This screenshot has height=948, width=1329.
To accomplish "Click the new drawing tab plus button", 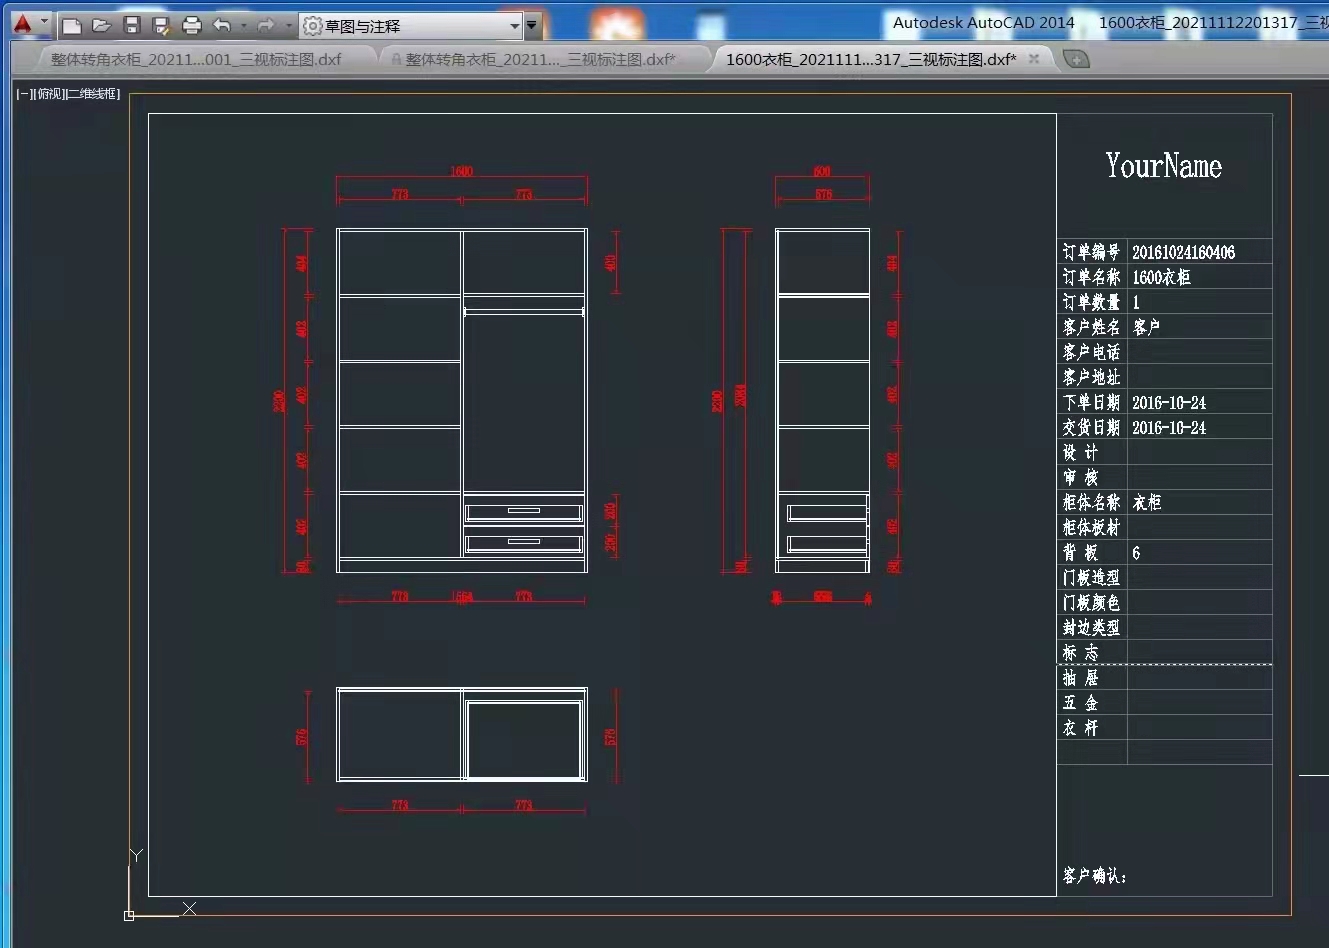I will coord(1076,60).
